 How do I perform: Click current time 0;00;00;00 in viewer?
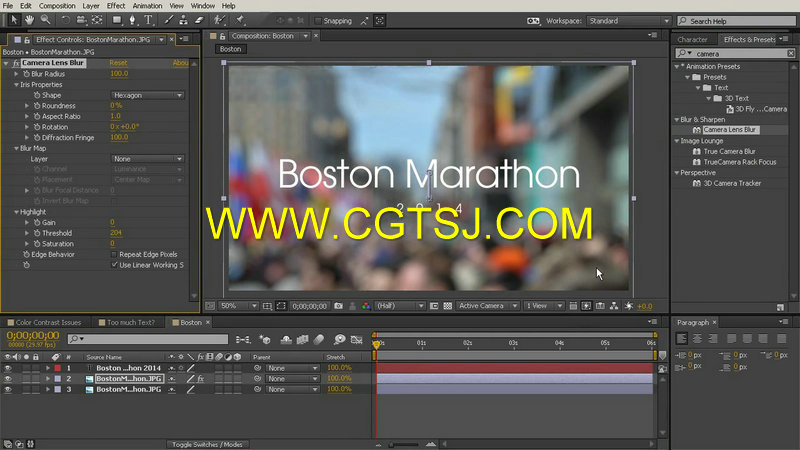click(x=309, y=306)
